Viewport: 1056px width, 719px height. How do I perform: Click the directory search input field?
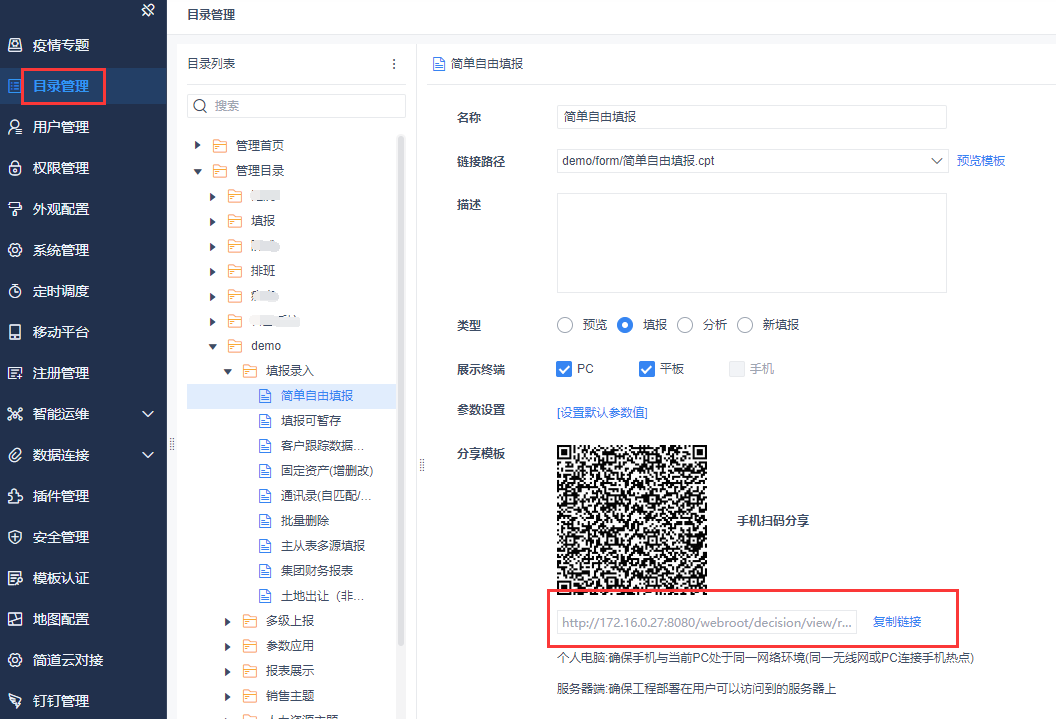tap(296, 106)
